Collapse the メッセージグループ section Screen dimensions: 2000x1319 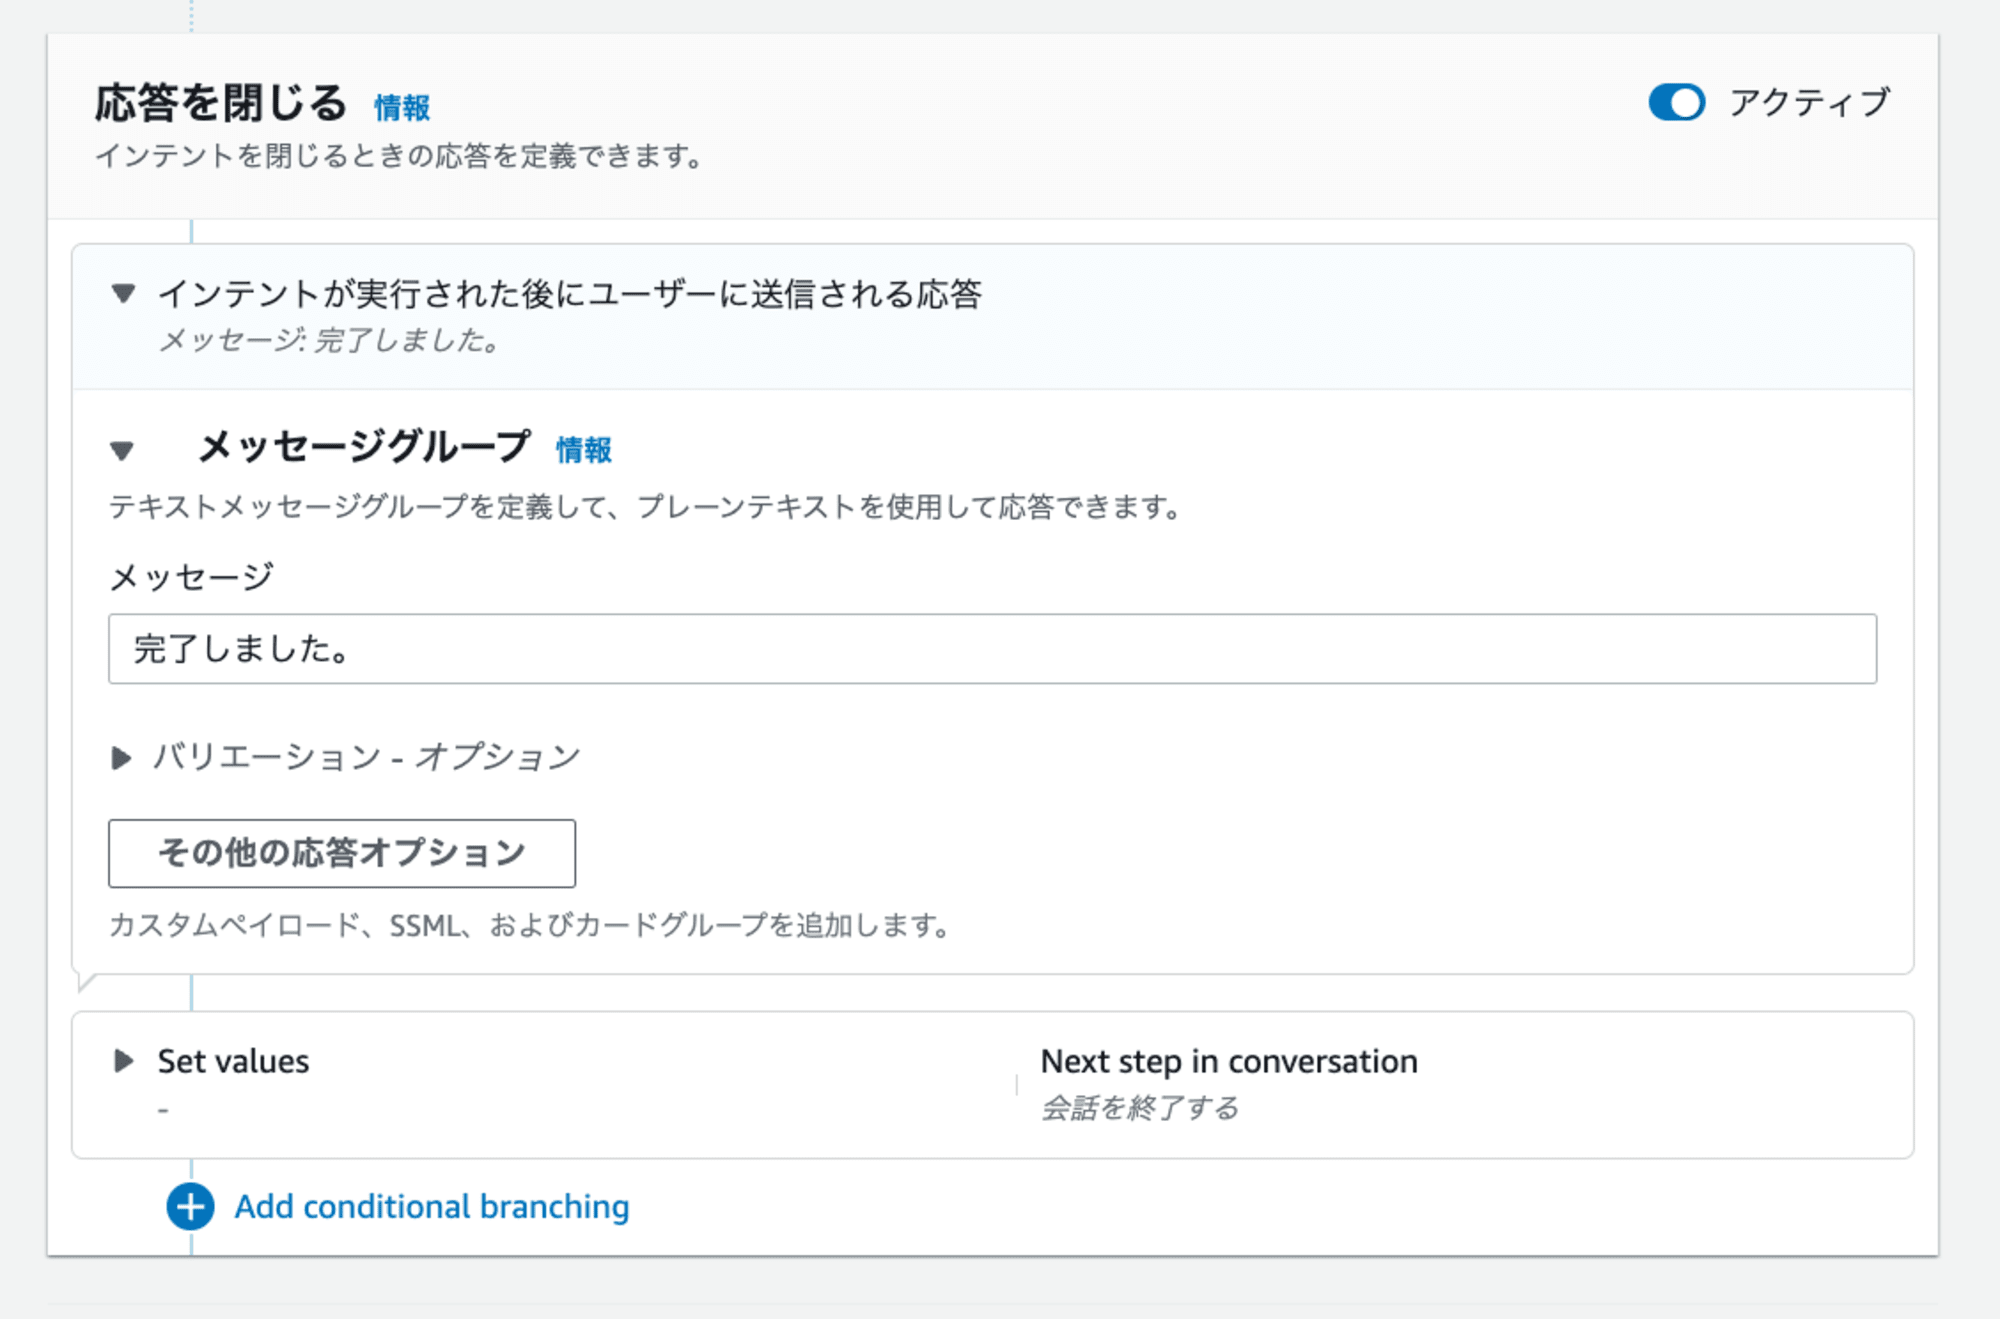[x=122, y=451]
